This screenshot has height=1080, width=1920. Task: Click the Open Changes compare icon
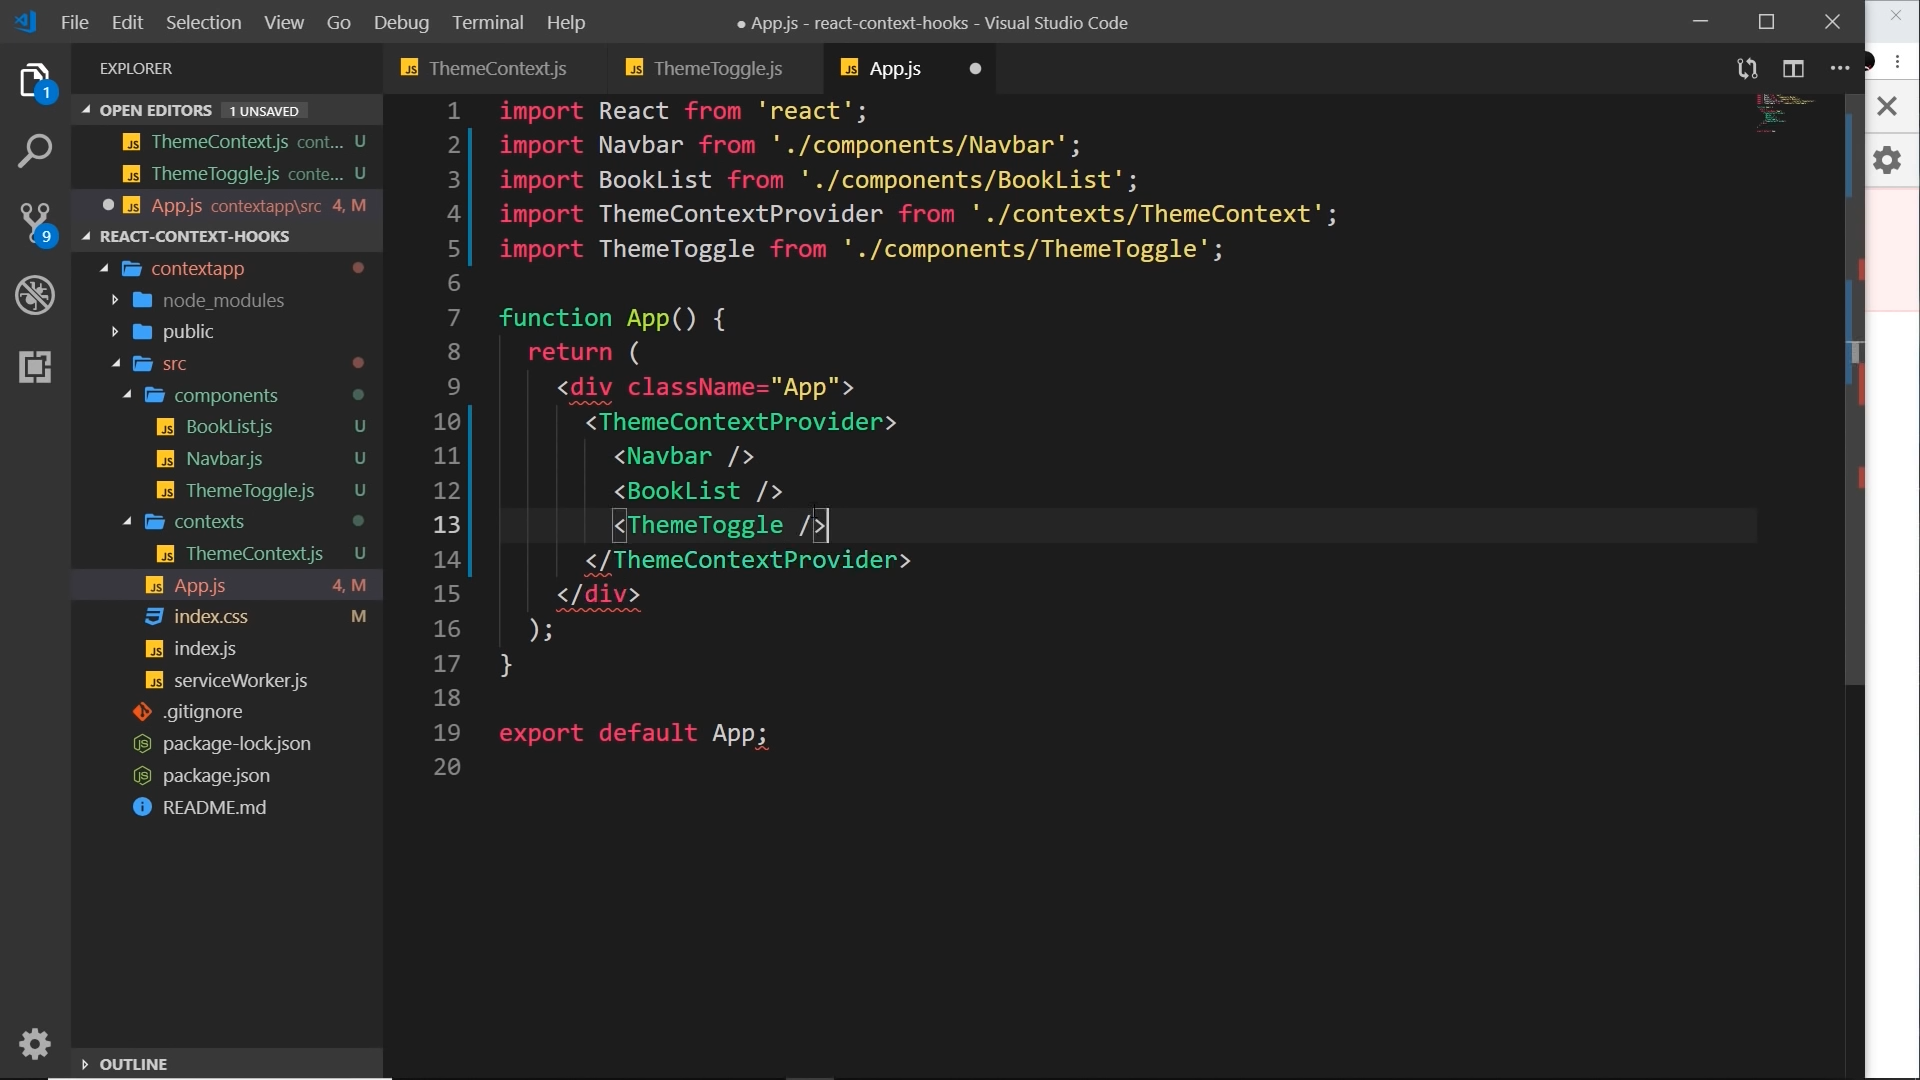point(1747,69)
